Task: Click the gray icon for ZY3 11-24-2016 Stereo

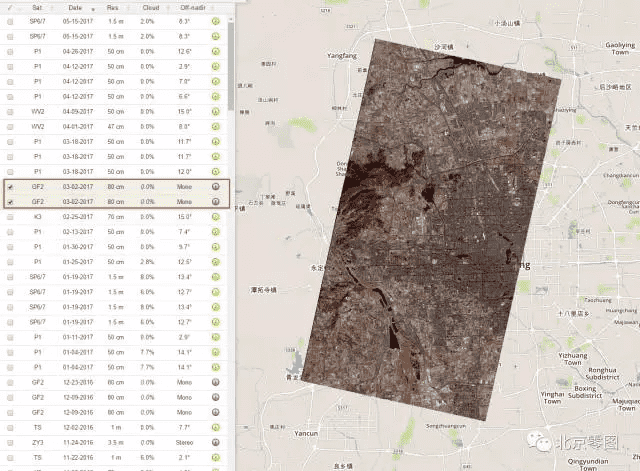Action: (216, 442)
